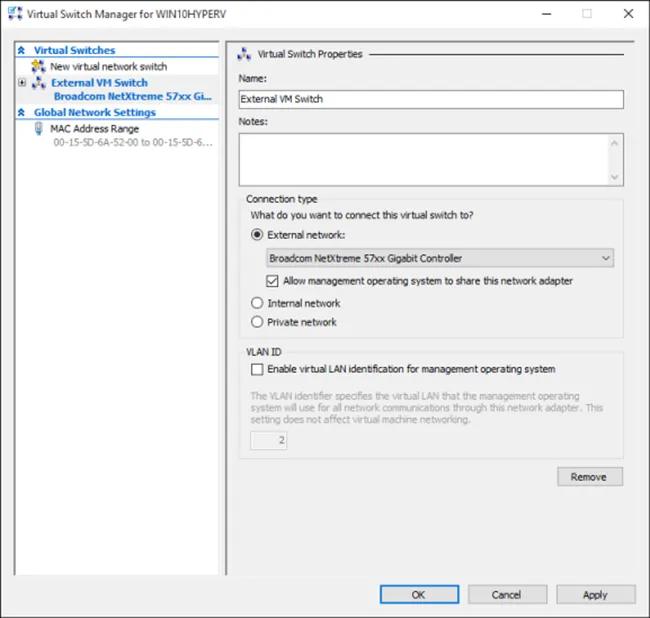
Task: Uncheck Allow management operating system sharing
Action: [273, 281]
